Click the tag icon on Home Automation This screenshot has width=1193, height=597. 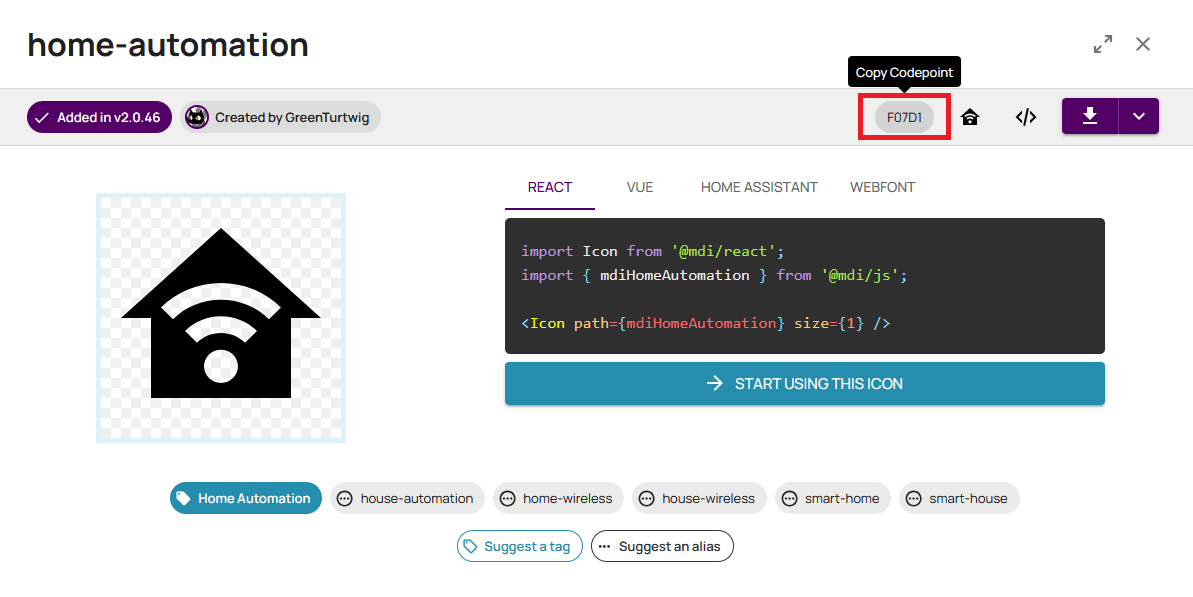pyautogui.click(x=185, y=498)
